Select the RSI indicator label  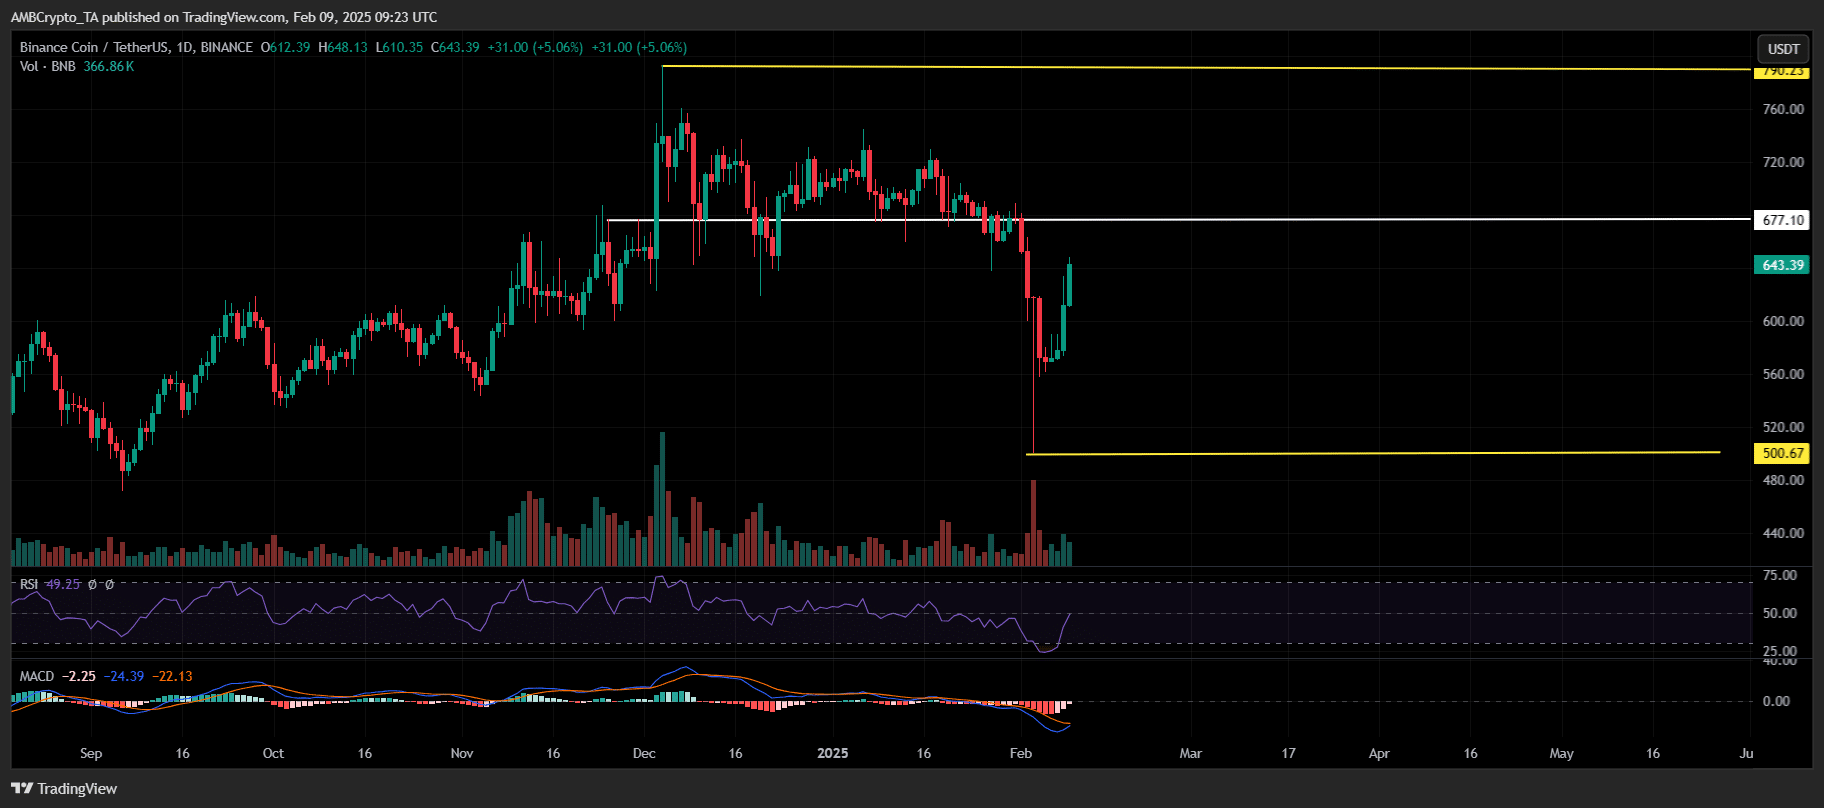click(x=29, y=584)
